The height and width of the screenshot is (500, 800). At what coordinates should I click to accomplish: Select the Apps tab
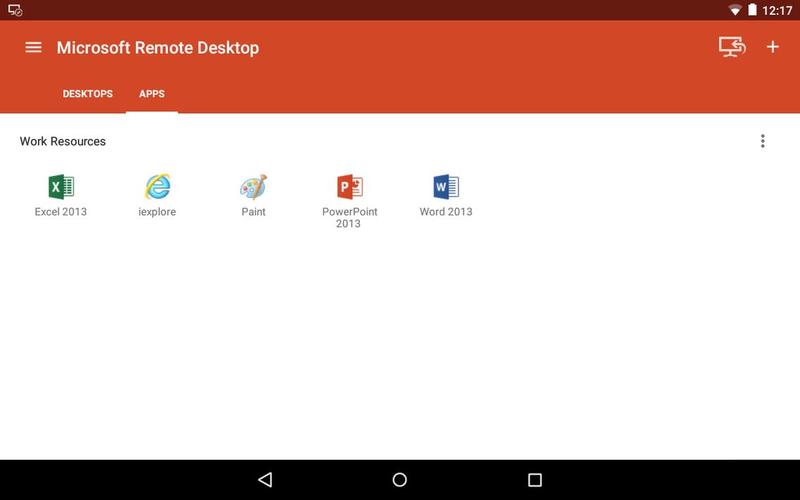152,94
